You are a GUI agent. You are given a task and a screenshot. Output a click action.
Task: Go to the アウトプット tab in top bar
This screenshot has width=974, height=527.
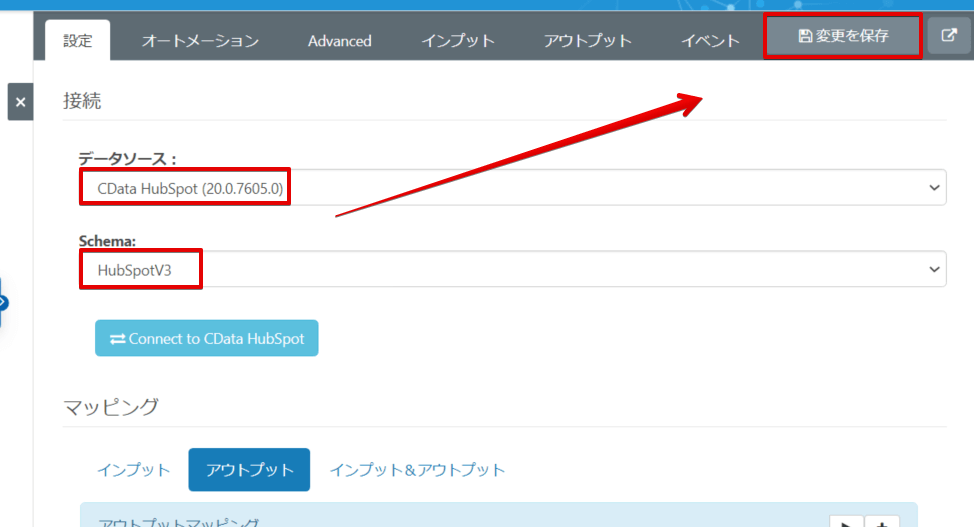[x=588, y=41]
